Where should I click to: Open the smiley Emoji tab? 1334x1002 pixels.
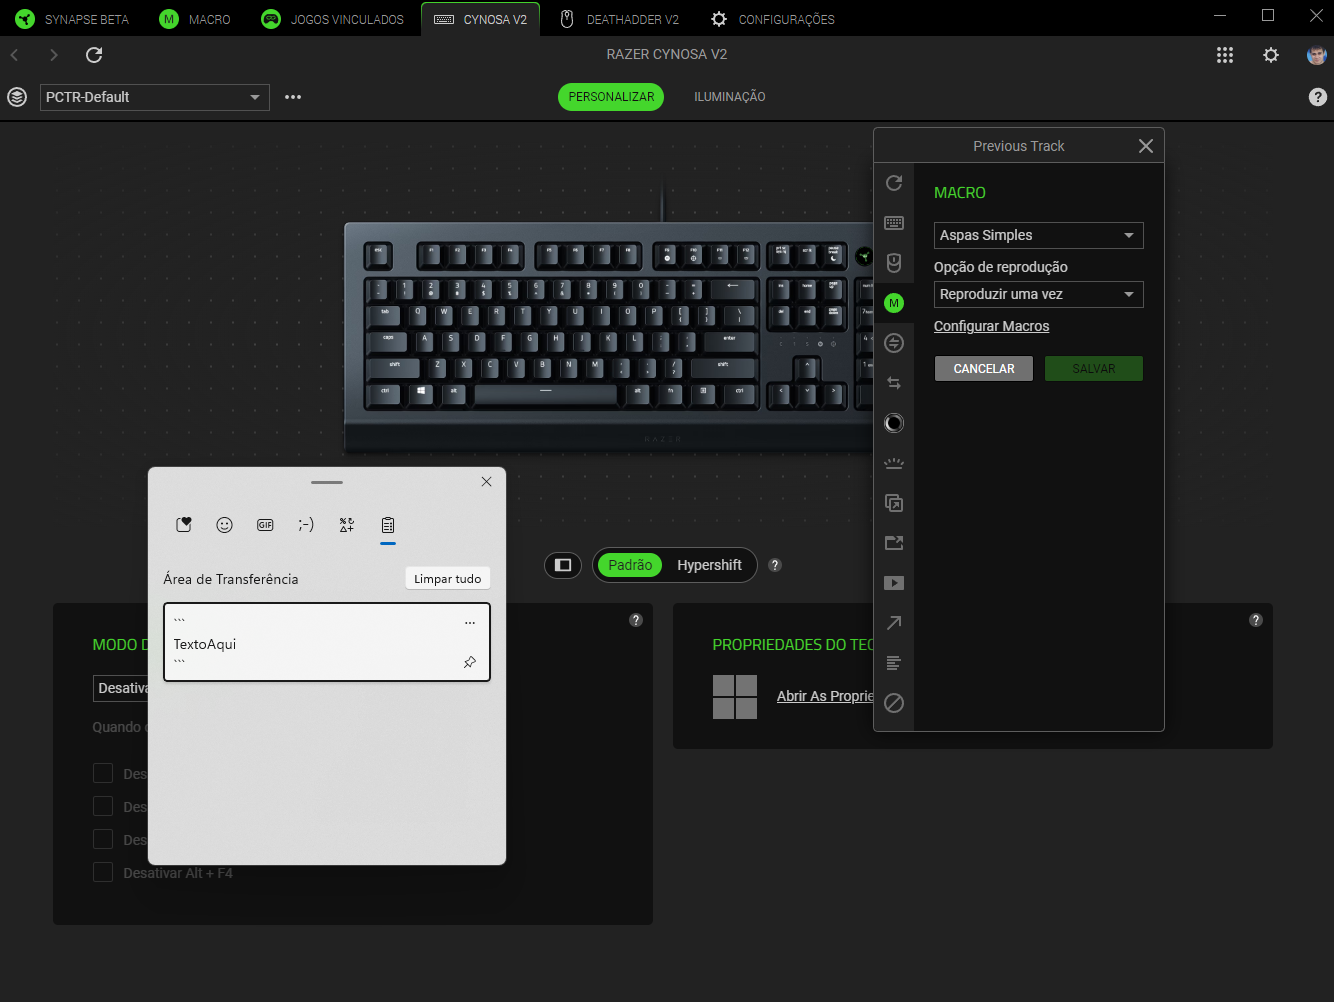[x=225, y=525]
